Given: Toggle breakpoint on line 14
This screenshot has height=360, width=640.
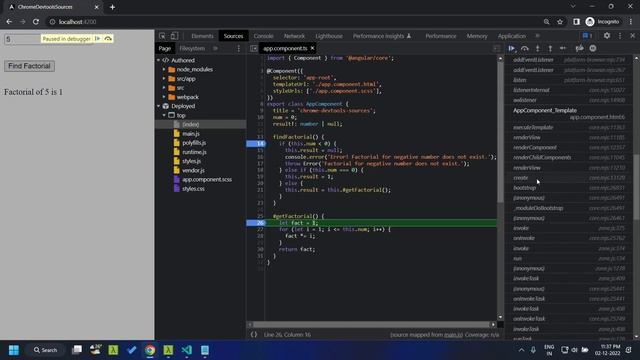Looking at the screenshot, I should 256,144.
